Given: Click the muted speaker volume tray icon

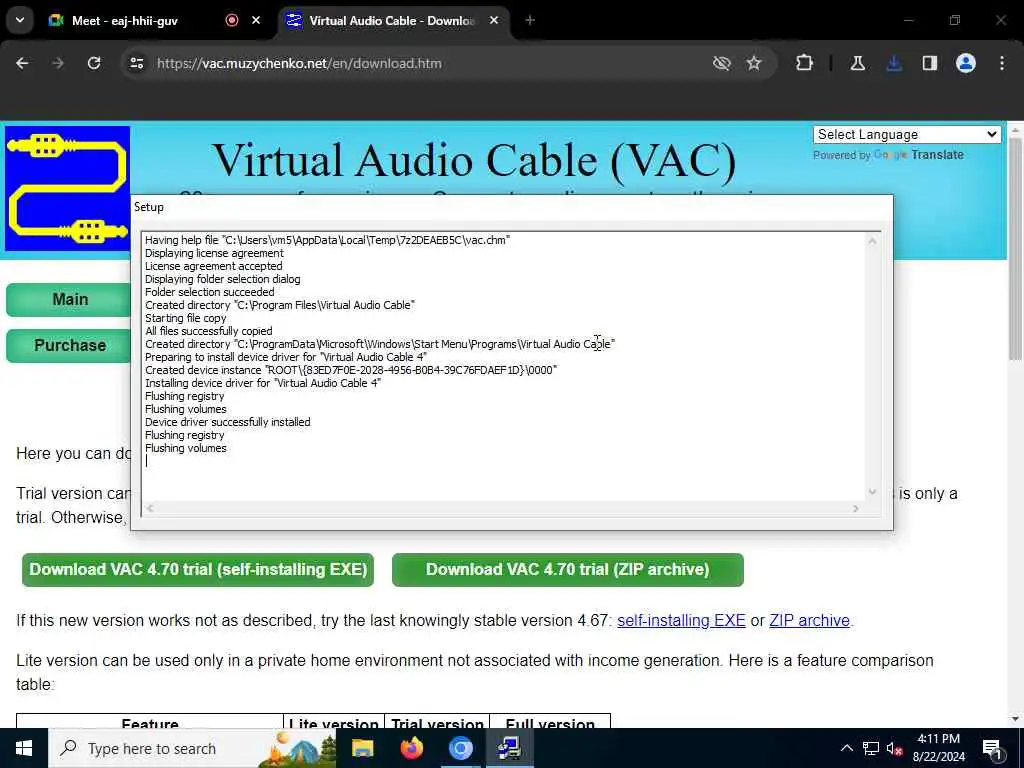Looking at the screenshot, I should pos(895,749).
